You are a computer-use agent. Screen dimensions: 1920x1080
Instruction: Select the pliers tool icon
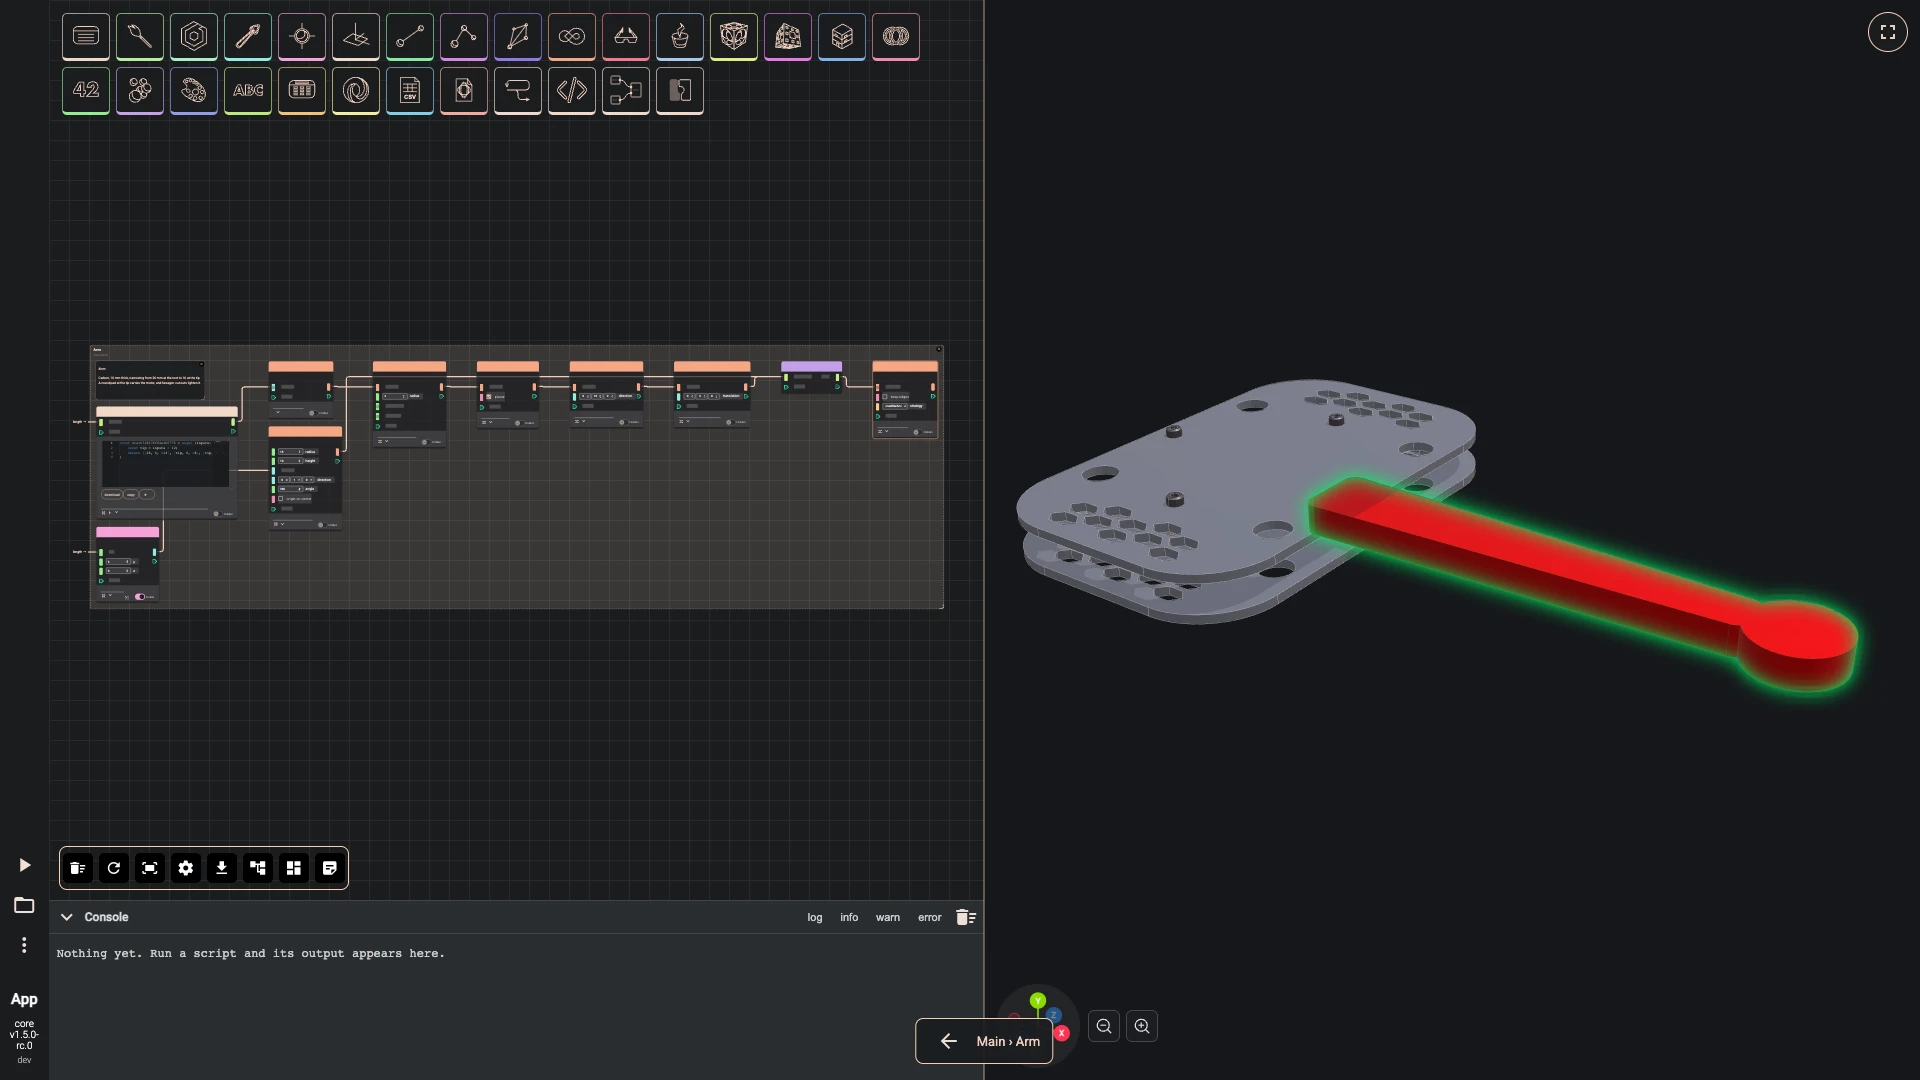(248, 37)
